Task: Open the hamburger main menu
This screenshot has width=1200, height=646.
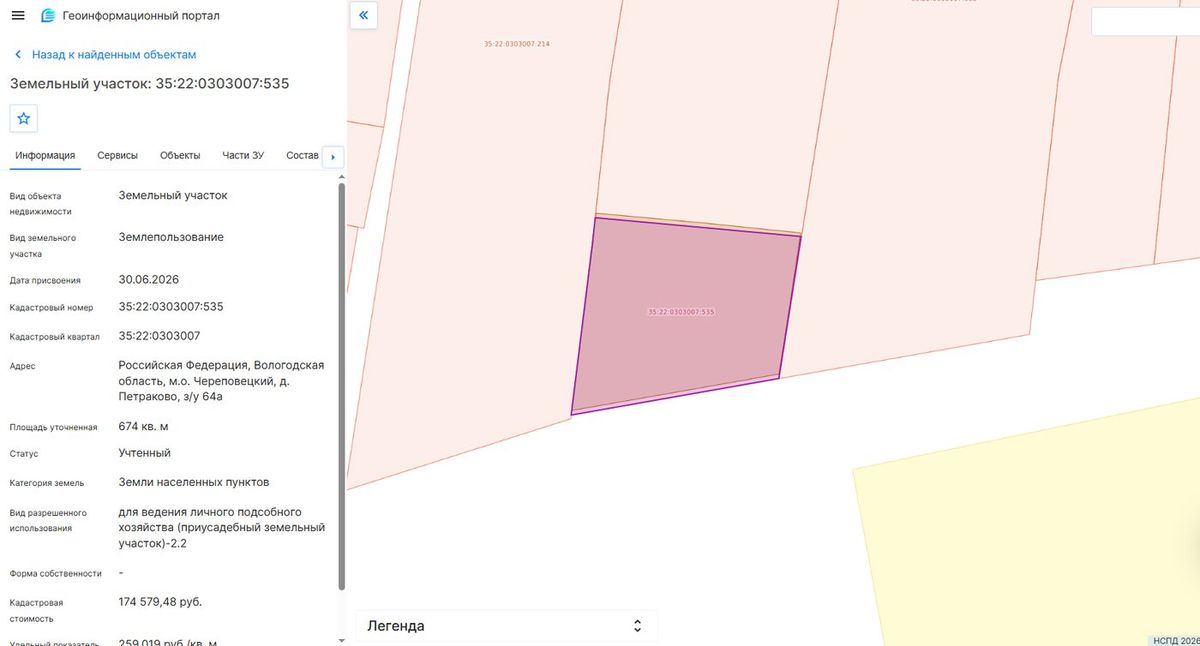Action: pos(18,16)
